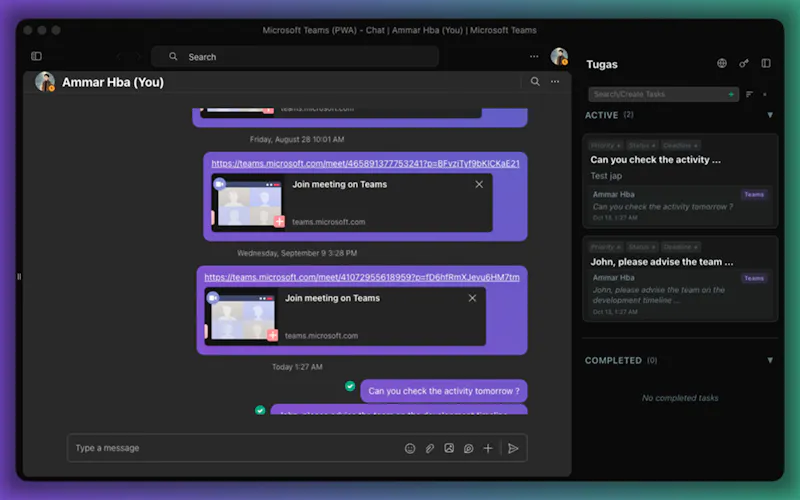Viewport: 800px width, 500px height.
Task: Open Priority dropdown on 'Can you check' task
Action: point(605,145)
